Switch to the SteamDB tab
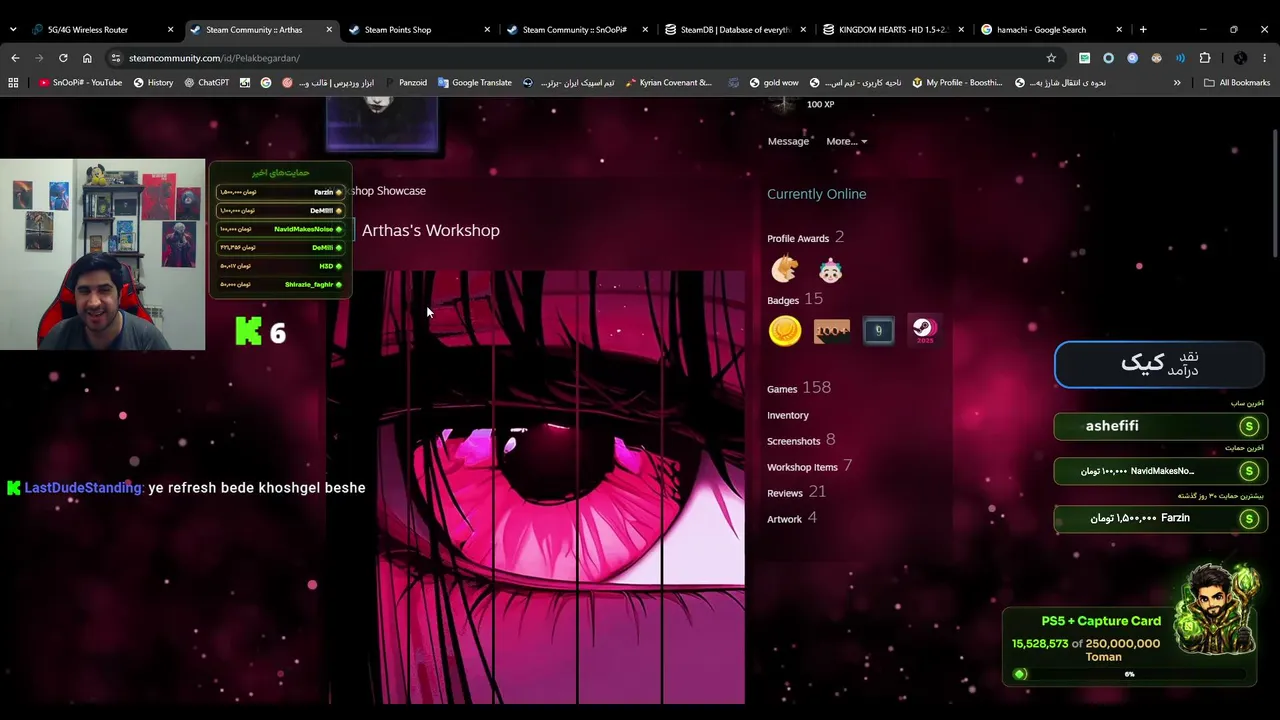This screenshot has height=720, width=1280. (x=735, y=30)
